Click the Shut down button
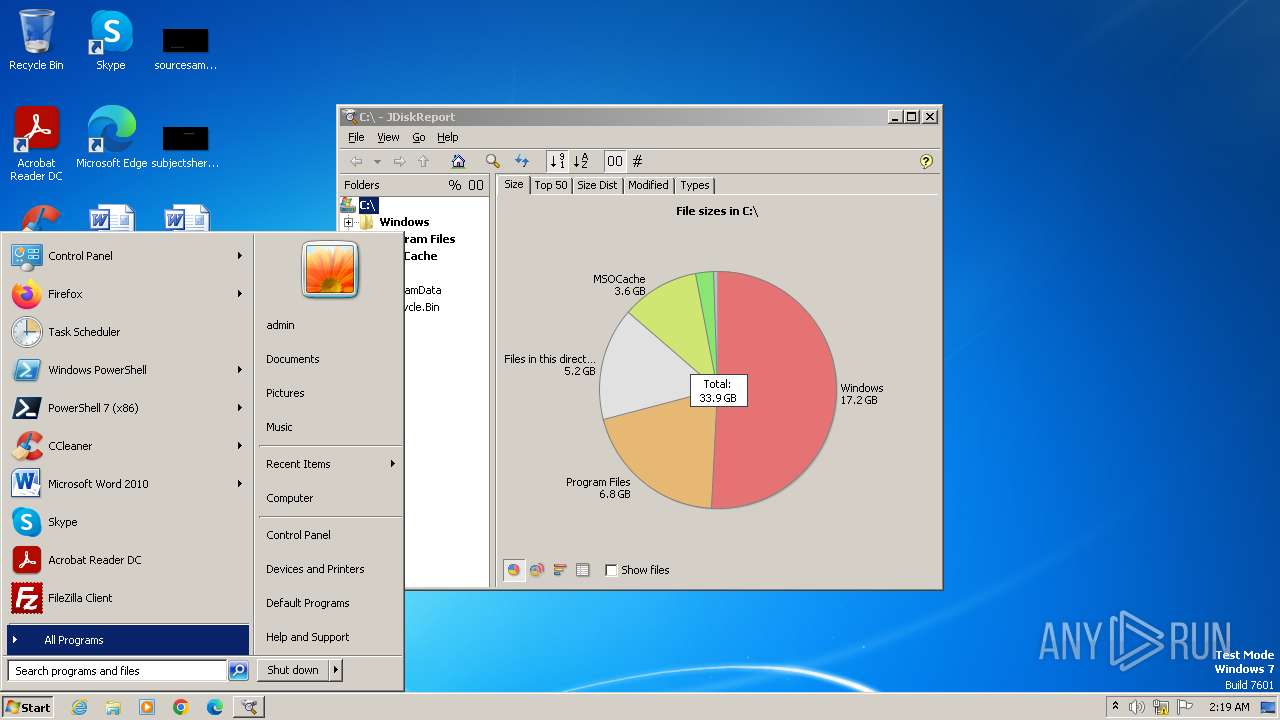Image resolution: width=1280 pixels, height=720 pixels. (x=293, y=670)
